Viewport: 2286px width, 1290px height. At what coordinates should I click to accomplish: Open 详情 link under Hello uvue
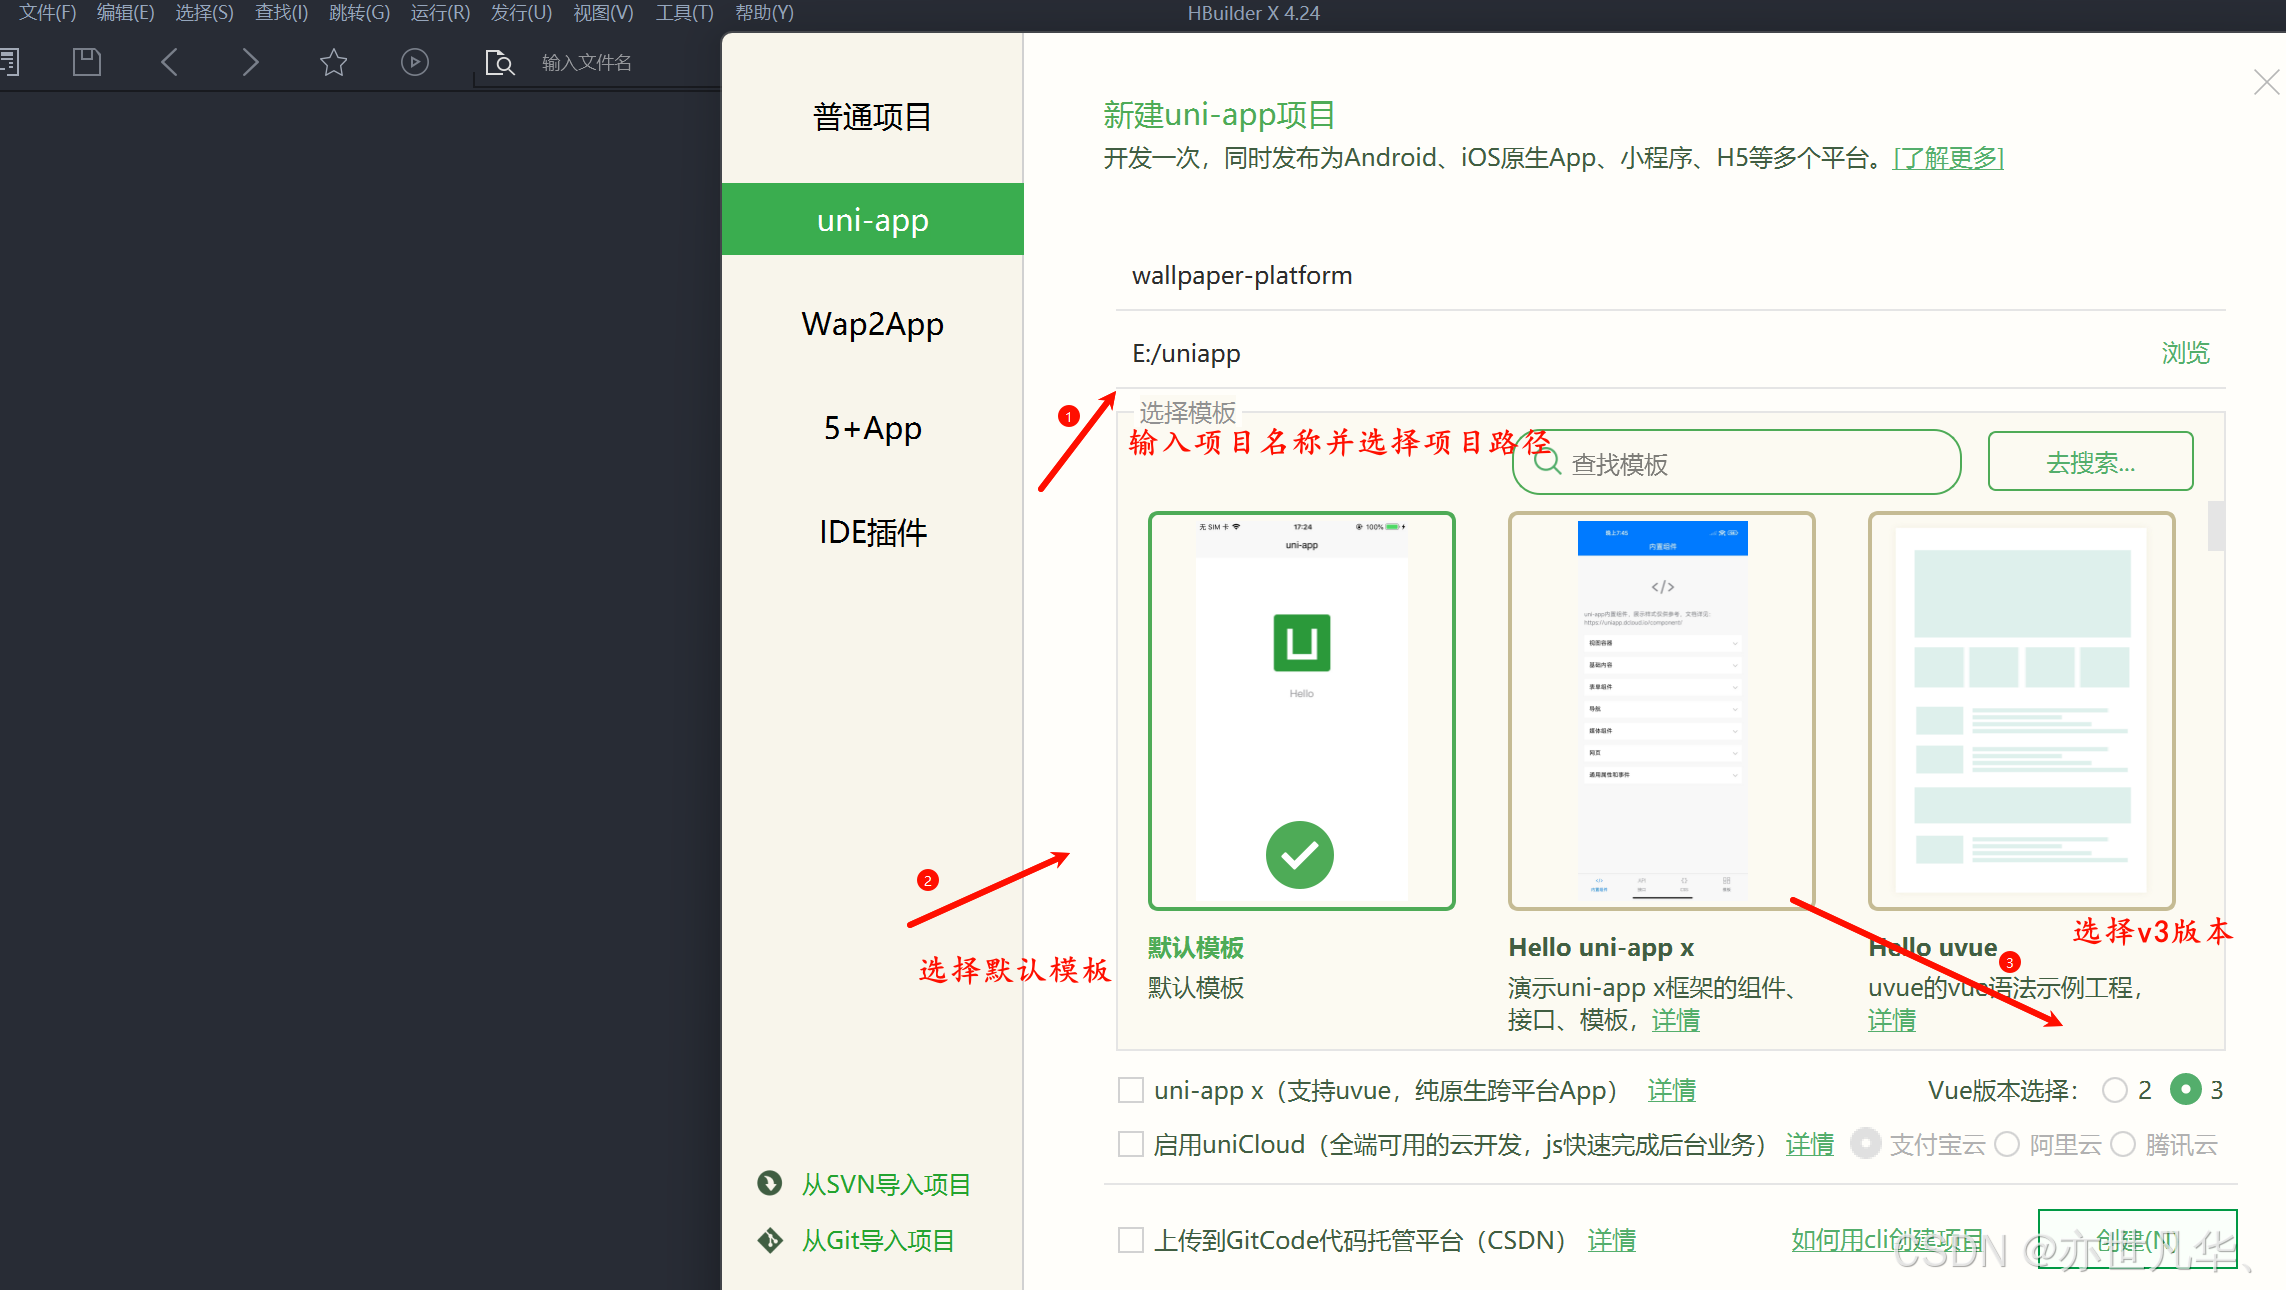point(1892,1020)
